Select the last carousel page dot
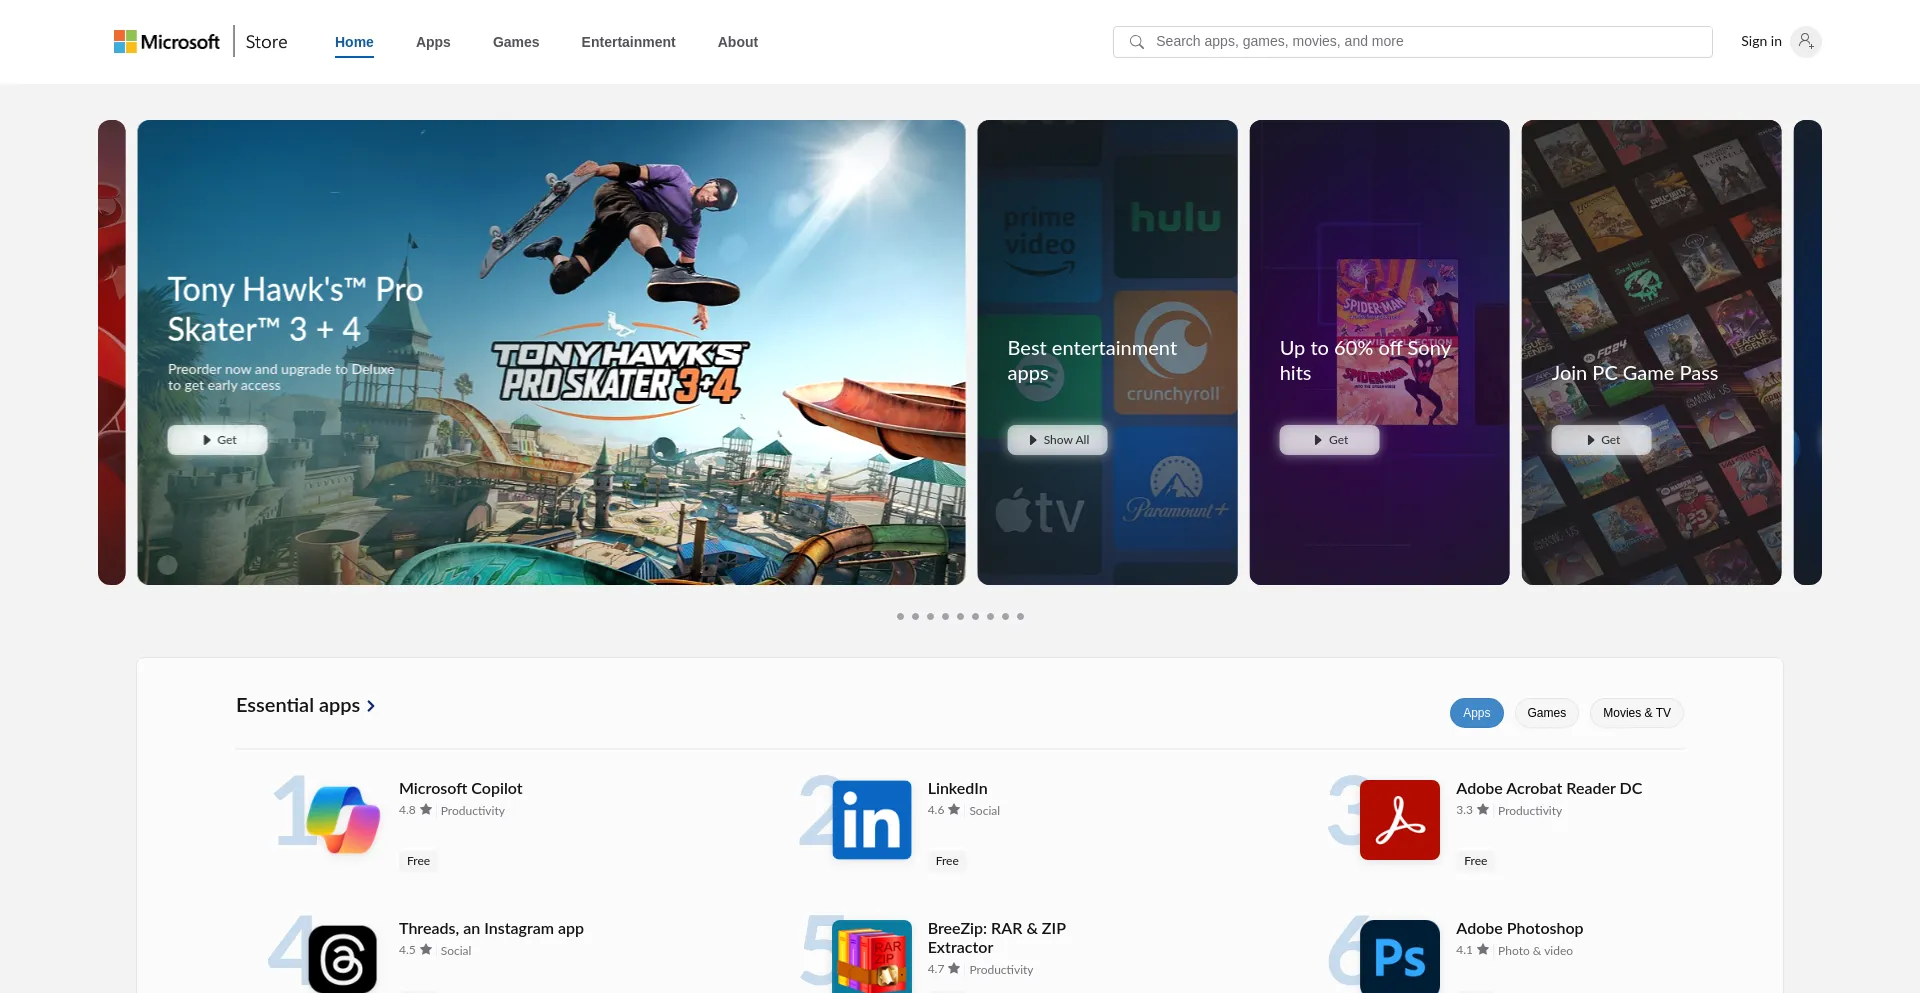Viewport: 1920px width, 993px height. coord(1020,617)
